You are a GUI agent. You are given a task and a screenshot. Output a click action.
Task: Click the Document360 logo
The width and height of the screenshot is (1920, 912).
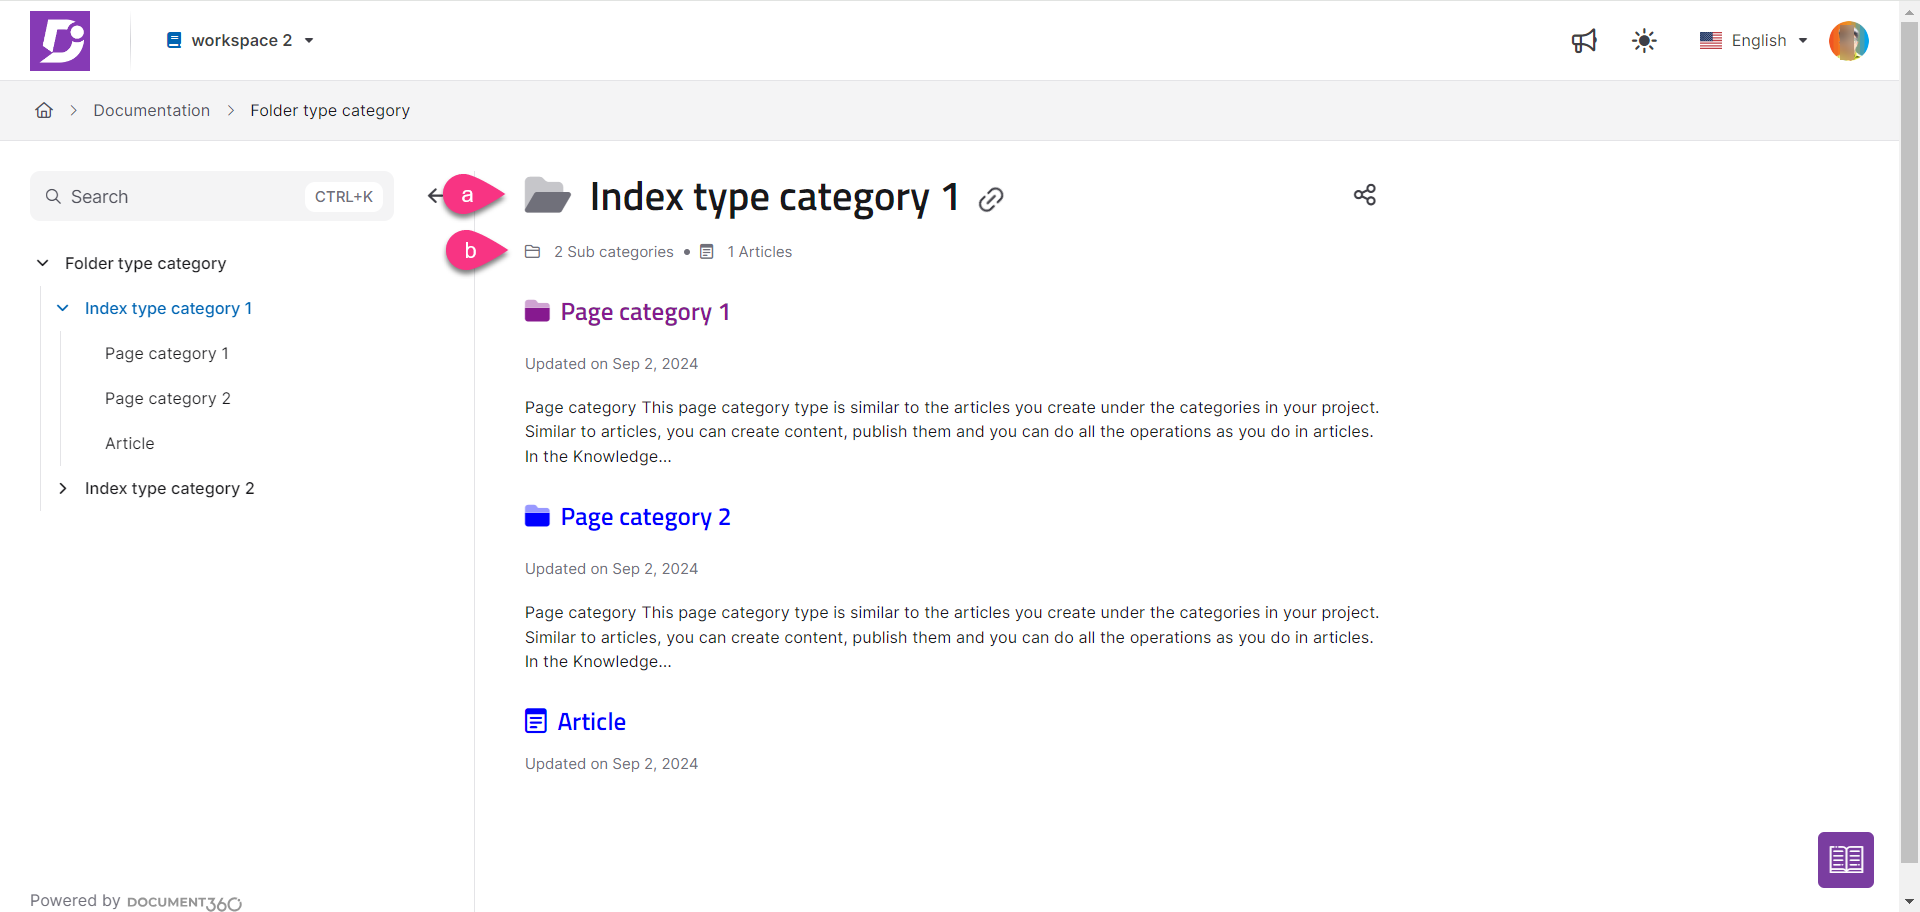(x=60, y=41)
